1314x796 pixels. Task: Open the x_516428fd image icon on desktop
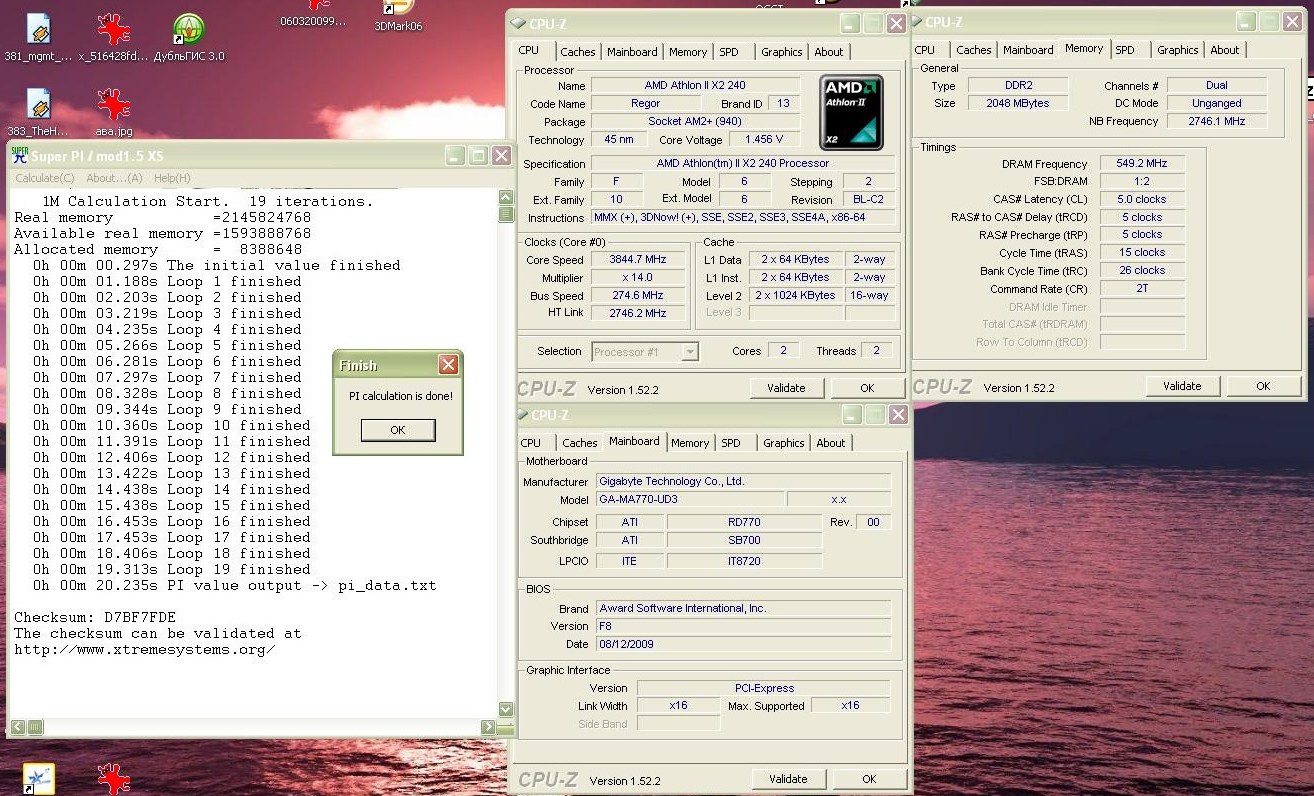[113, 29]
